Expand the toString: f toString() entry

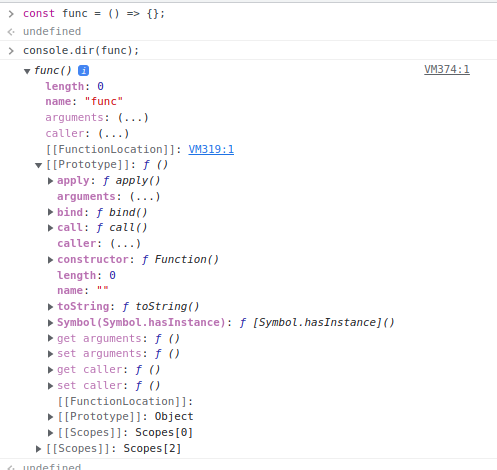pos(50,307)
